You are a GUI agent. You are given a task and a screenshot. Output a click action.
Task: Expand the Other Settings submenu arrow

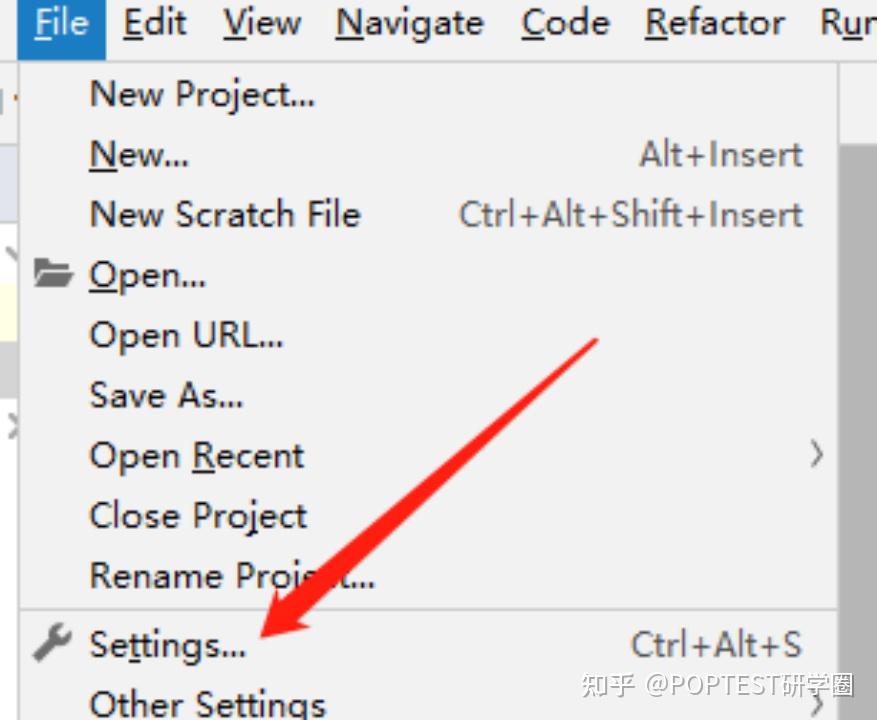pyautogui.click(x=816, y=704)
